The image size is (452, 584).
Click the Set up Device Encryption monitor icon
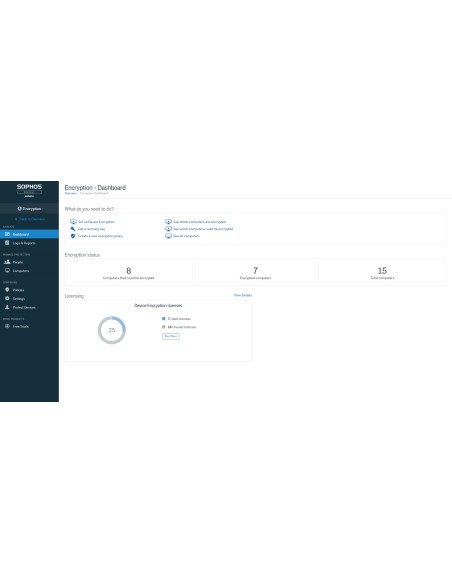click(73, 222)
